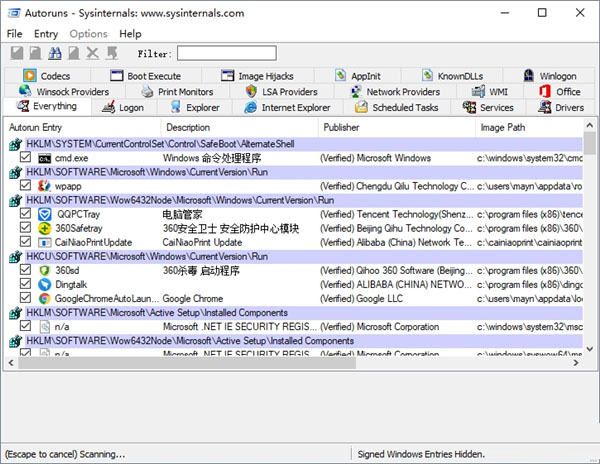Click the wpapp entry icon
600x464 pixels.
(45, 186)
